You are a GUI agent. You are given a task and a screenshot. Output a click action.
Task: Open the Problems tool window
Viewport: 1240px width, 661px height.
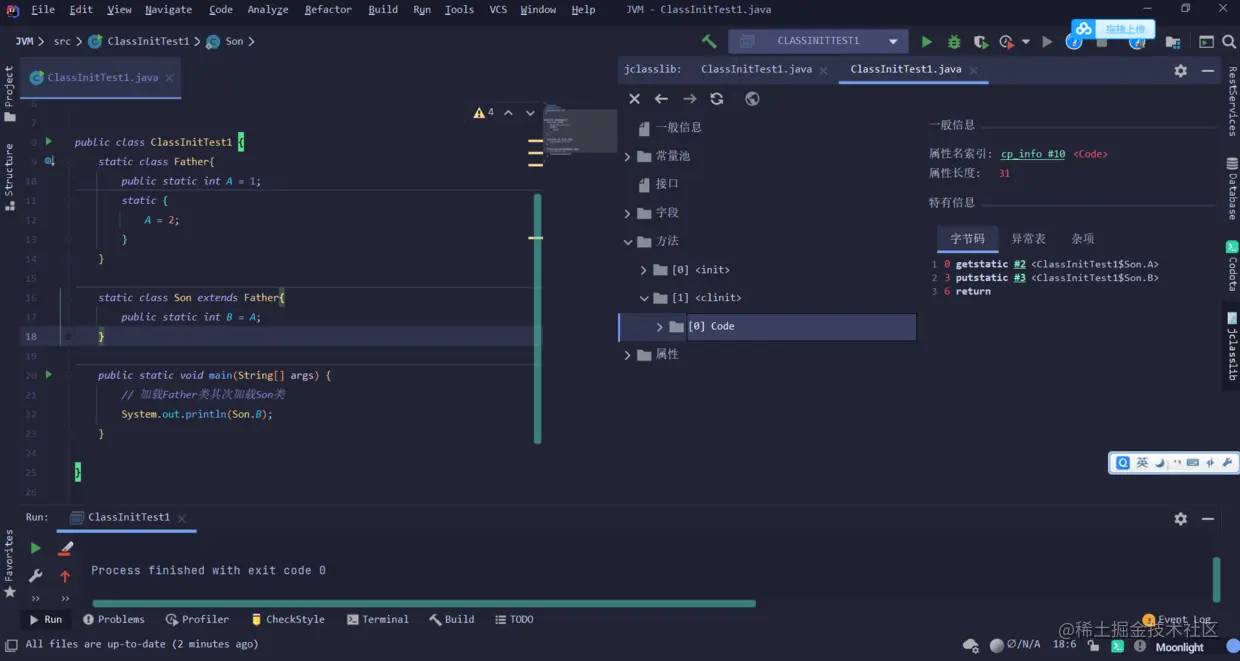click(x=114, y=620)
